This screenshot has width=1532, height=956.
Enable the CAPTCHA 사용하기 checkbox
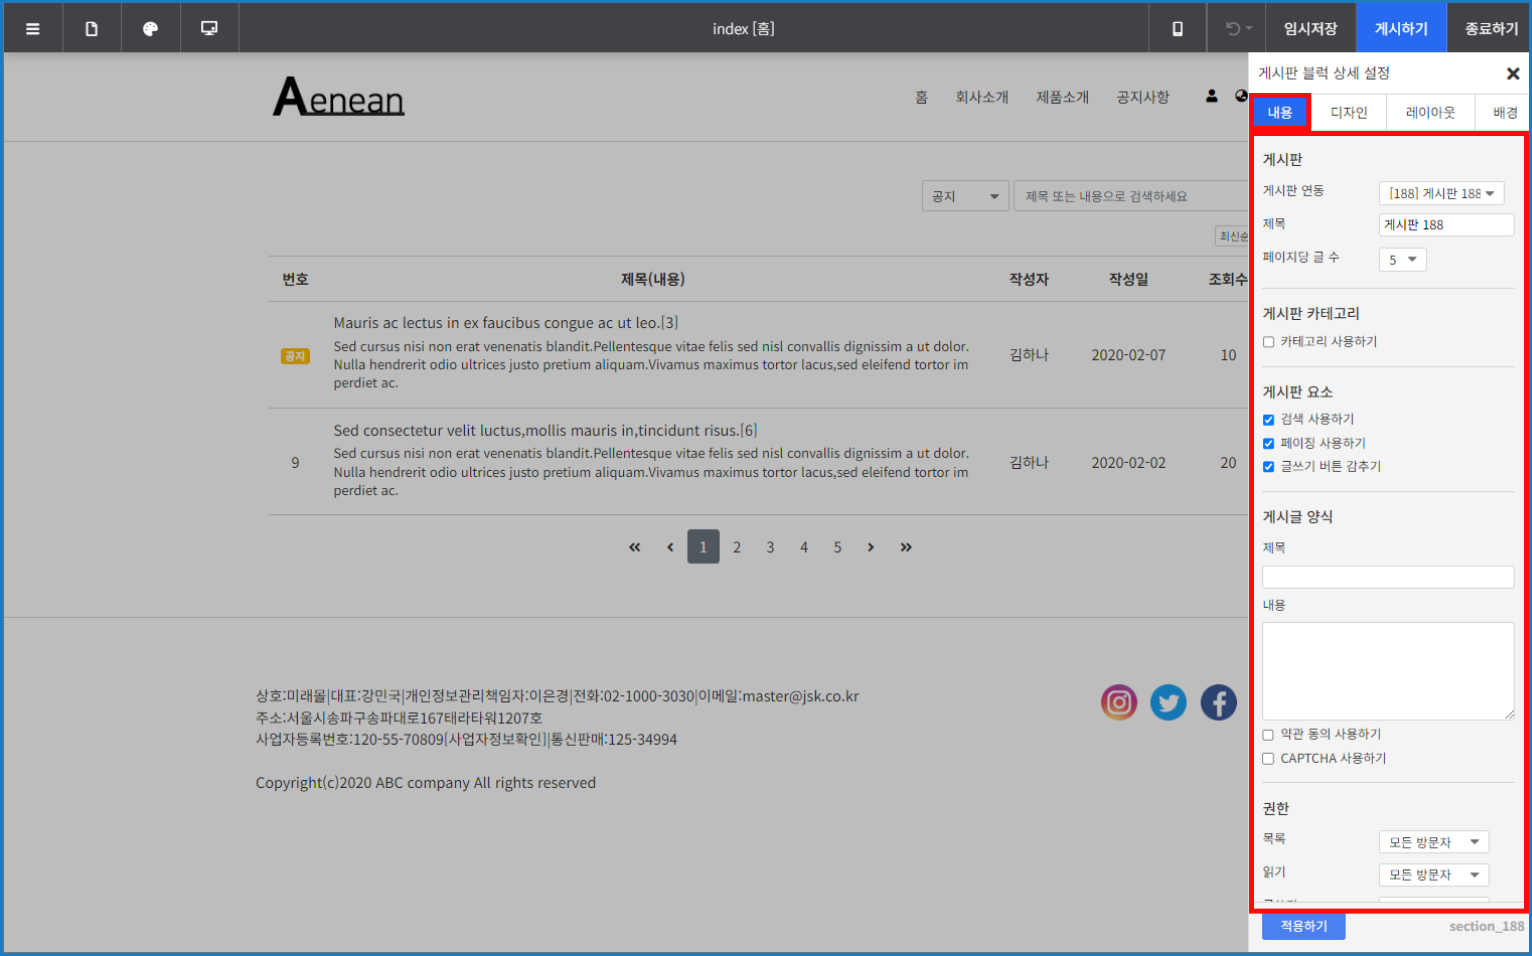[x=1269, y=759]
